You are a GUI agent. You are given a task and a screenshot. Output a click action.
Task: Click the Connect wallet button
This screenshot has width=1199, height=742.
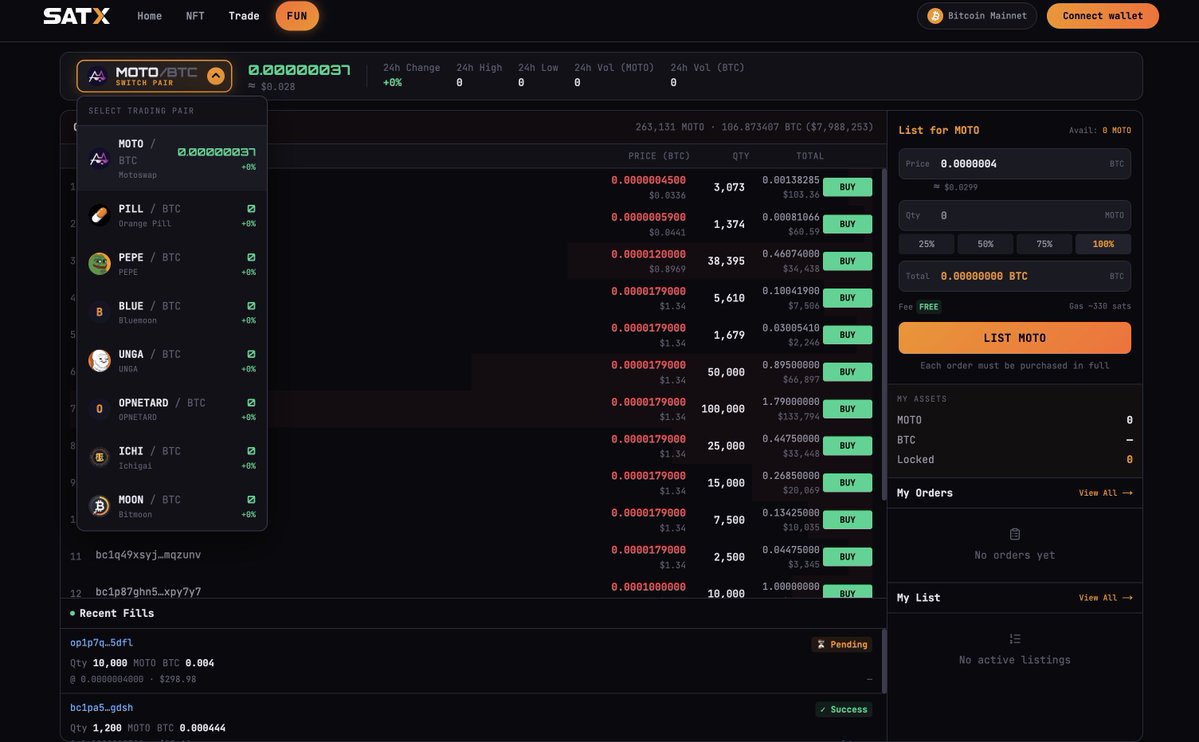(1103, 16)
